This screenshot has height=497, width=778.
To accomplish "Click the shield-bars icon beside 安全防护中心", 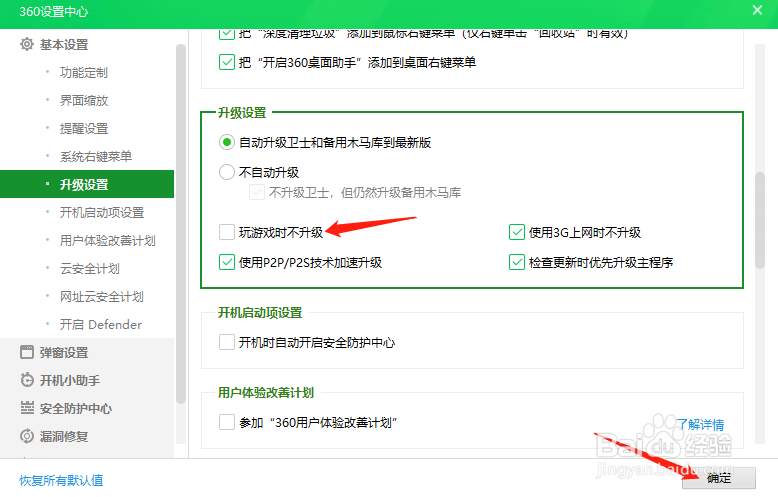I will [27, 408].
